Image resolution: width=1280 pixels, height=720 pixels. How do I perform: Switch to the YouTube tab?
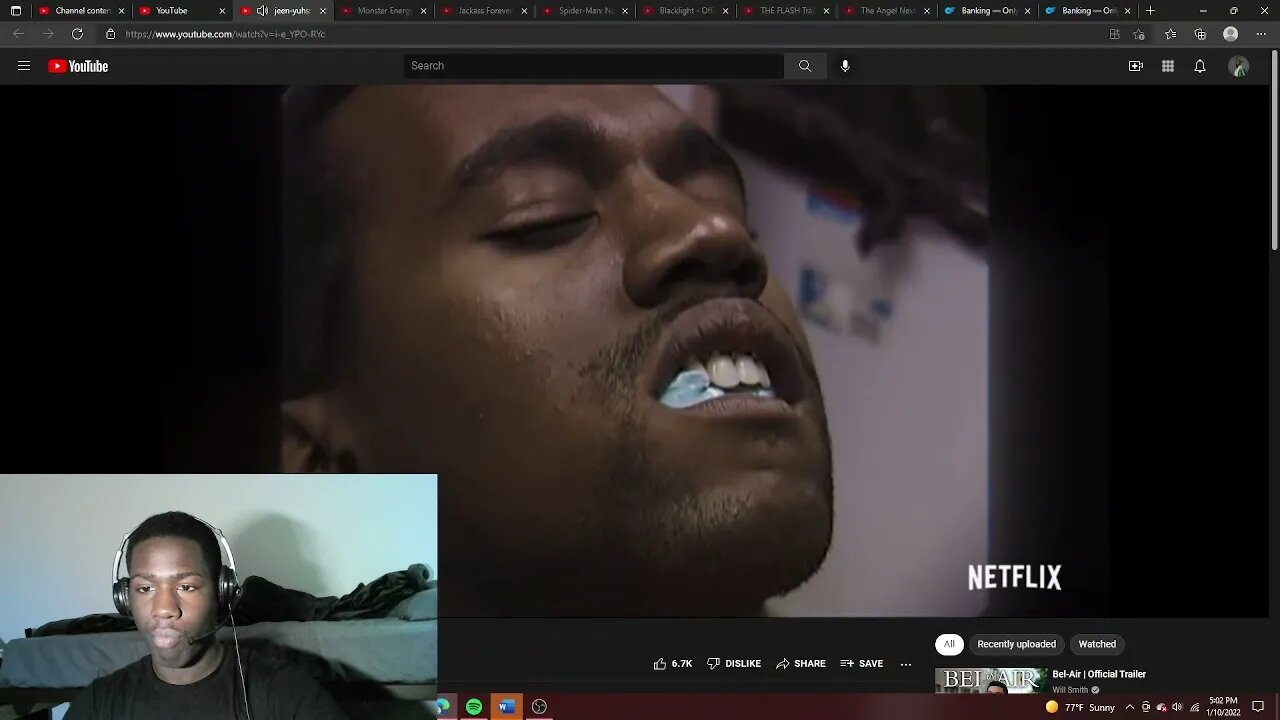pyautogui.click(x=183, y=11)
